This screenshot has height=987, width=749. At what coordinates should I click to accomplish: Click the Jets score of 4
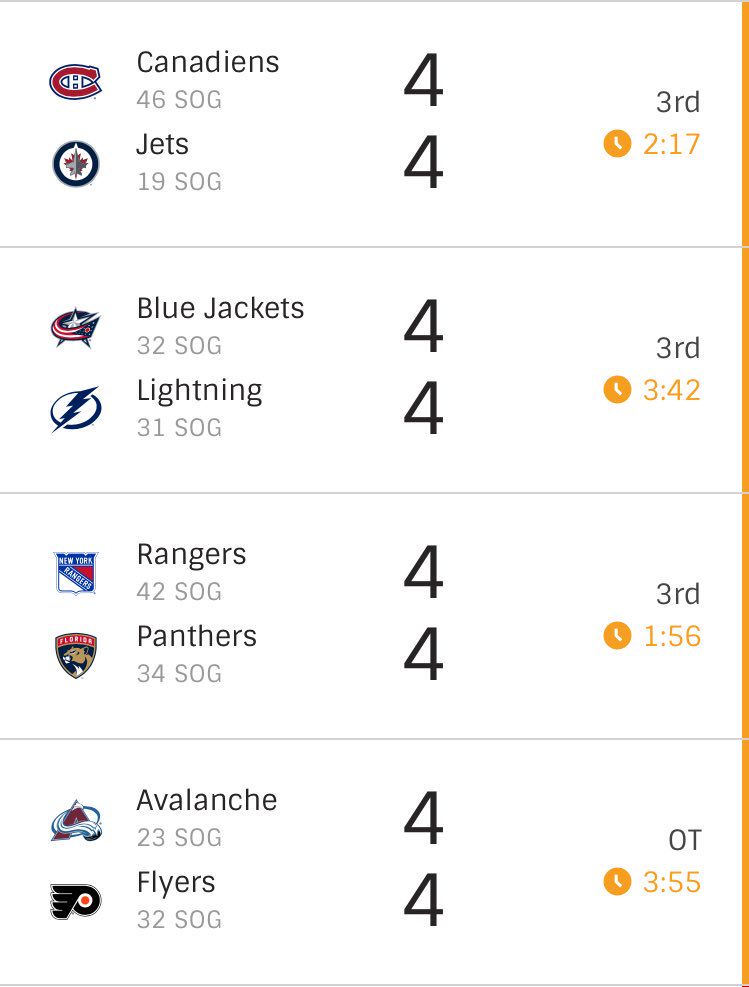pos(424,162)
